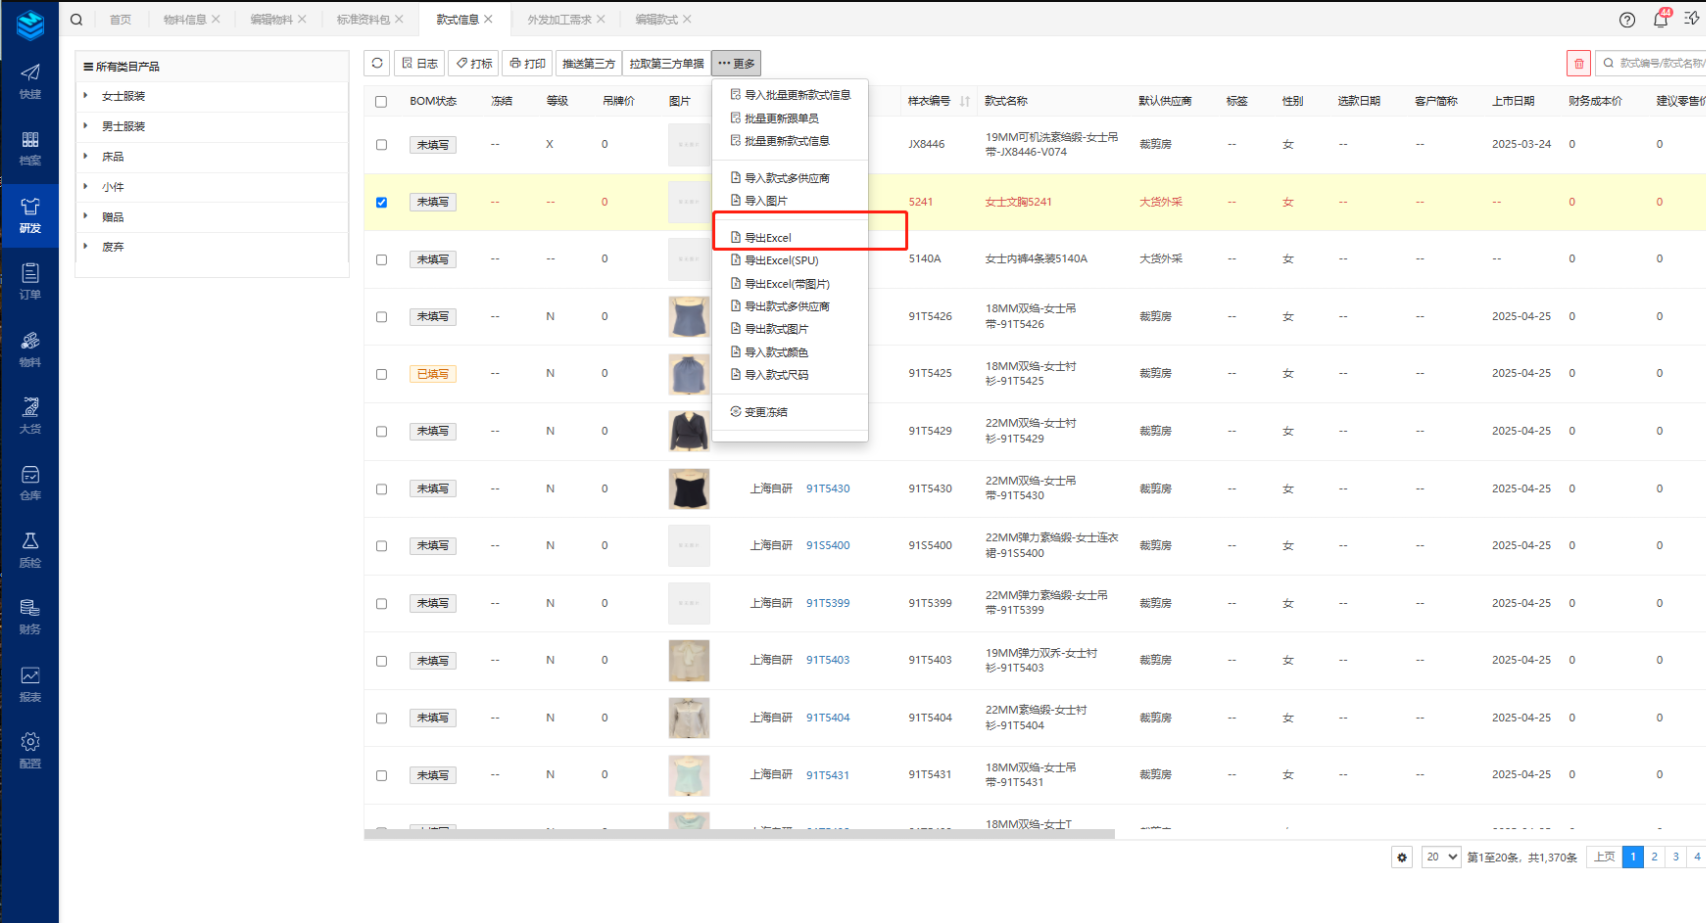1706x923 pixels.
Task: Select 导出Excel from the more menu
Action: pyautogui.click(x=768, y=238)
